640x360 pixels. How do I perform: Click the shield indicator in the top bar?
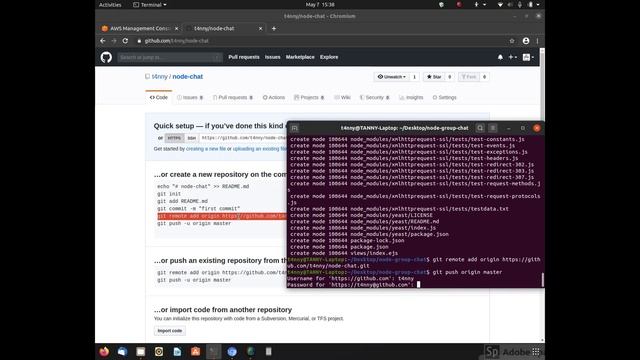pyautogui.click(x=441, y=5)
